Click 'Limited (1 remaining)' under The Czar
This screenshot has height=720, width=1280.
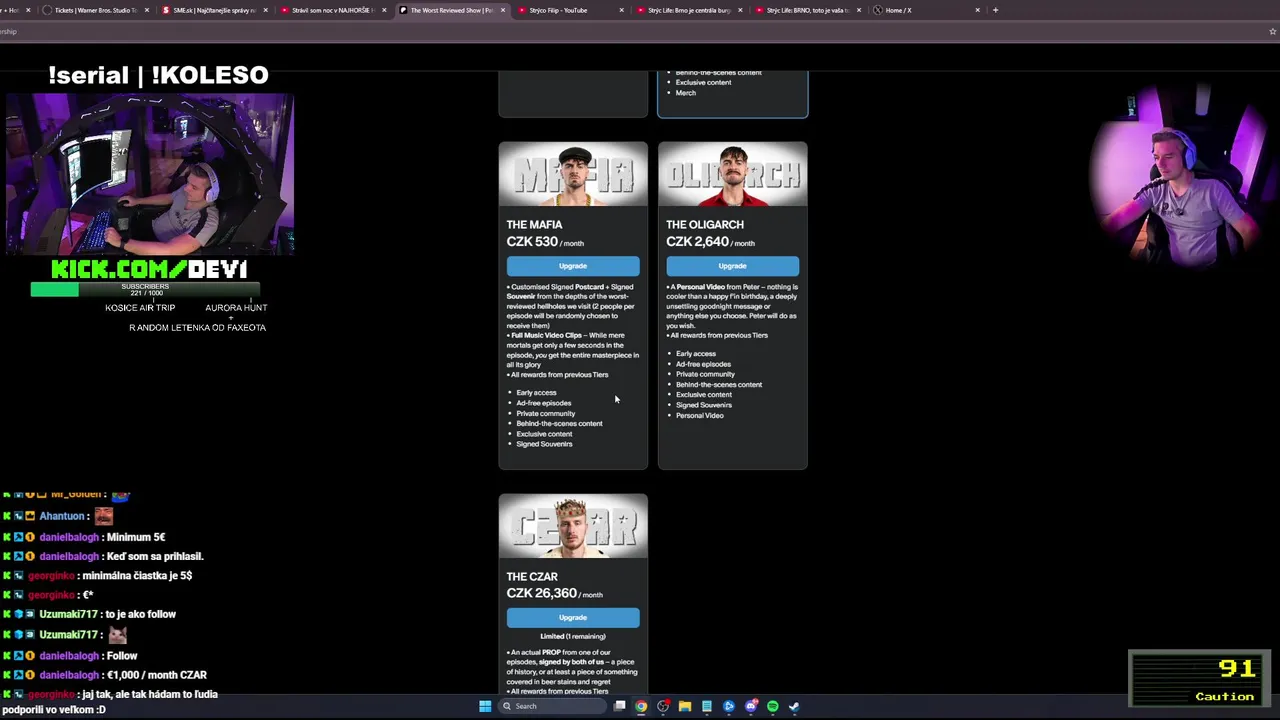click(x=573, y=636)
